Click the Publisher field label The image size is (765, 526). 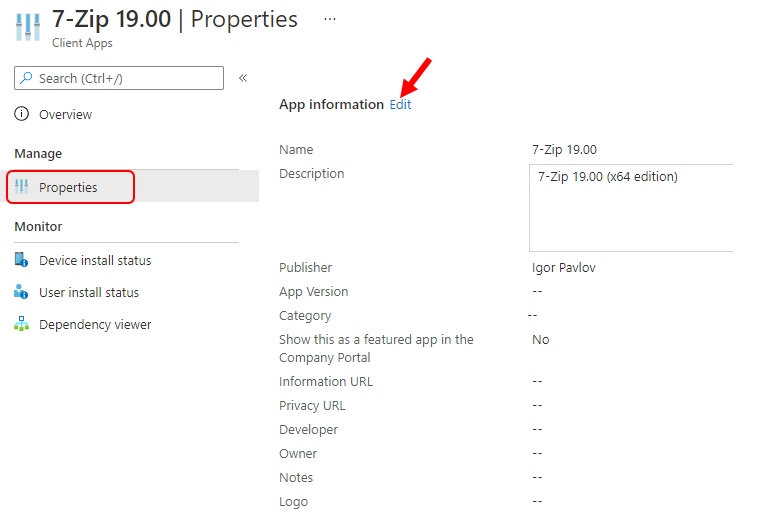pyautogui.click(x=305, y=268)
